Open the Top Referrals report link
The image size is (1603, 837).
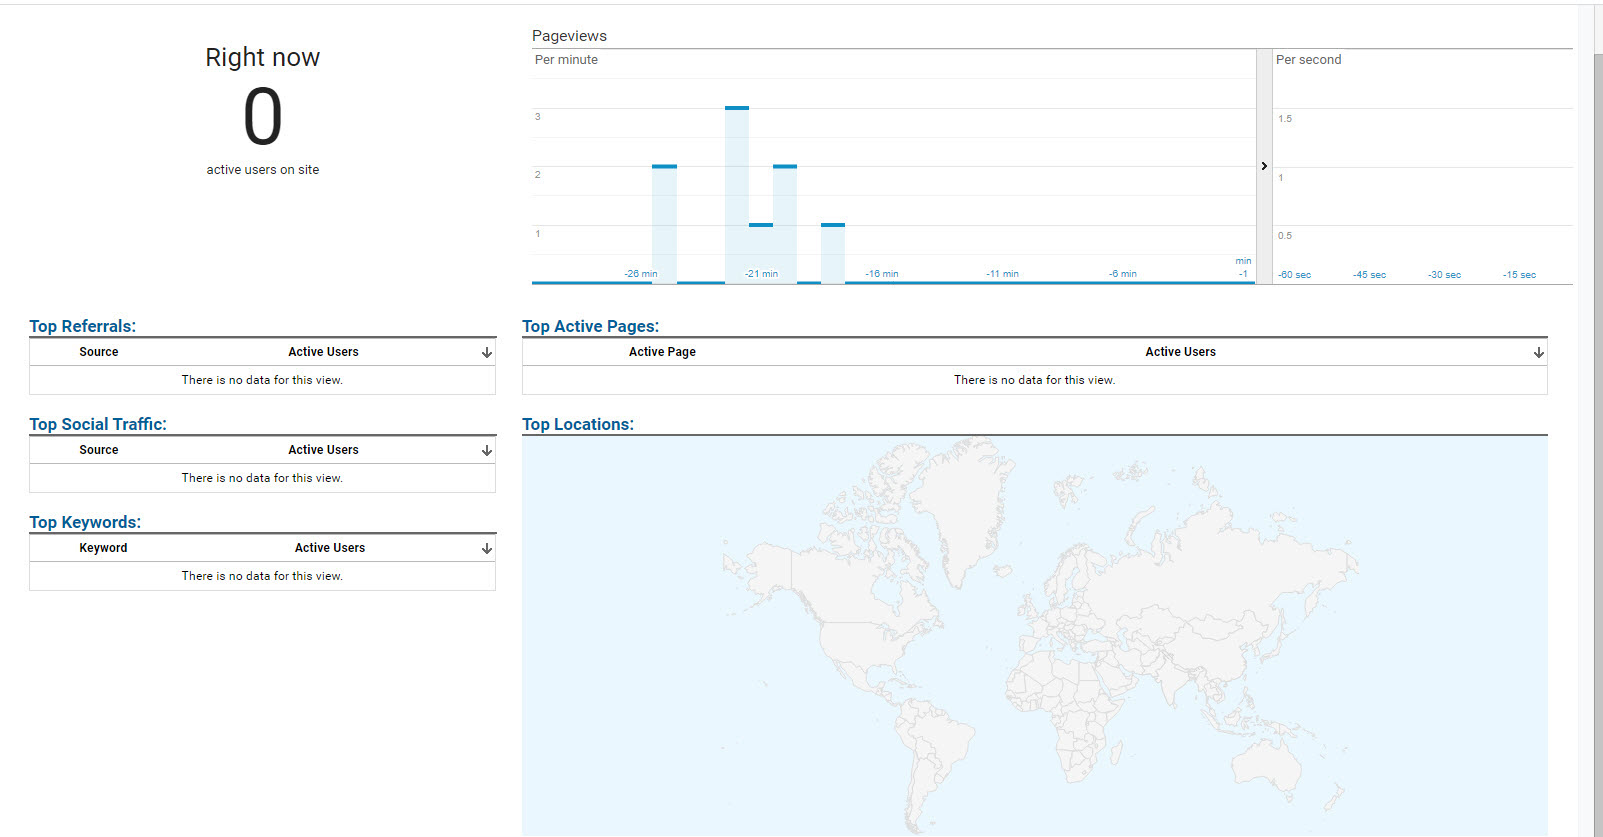tap(82, 326)
